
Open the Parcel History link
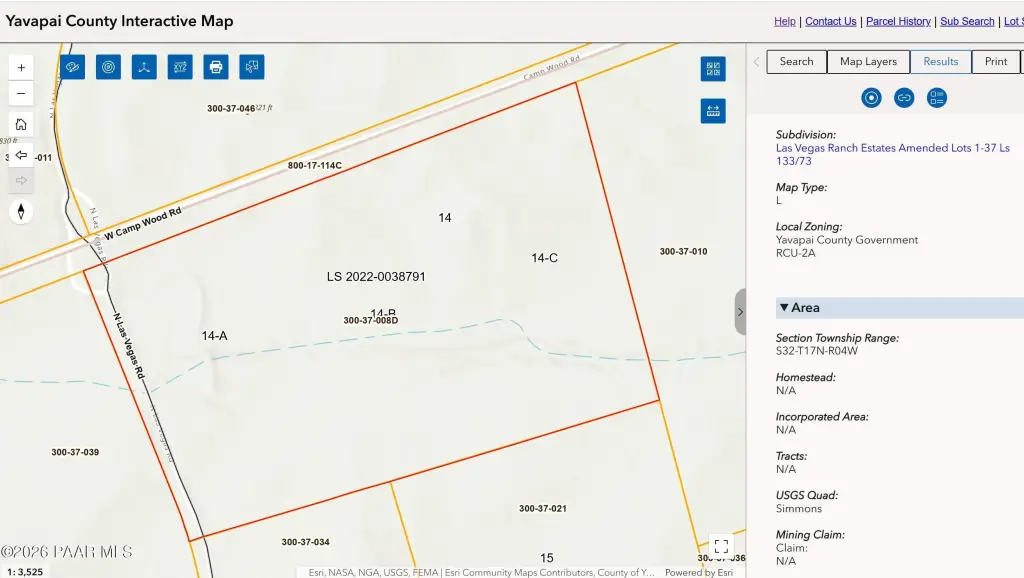pyautogui.click(x=899, y=22)
